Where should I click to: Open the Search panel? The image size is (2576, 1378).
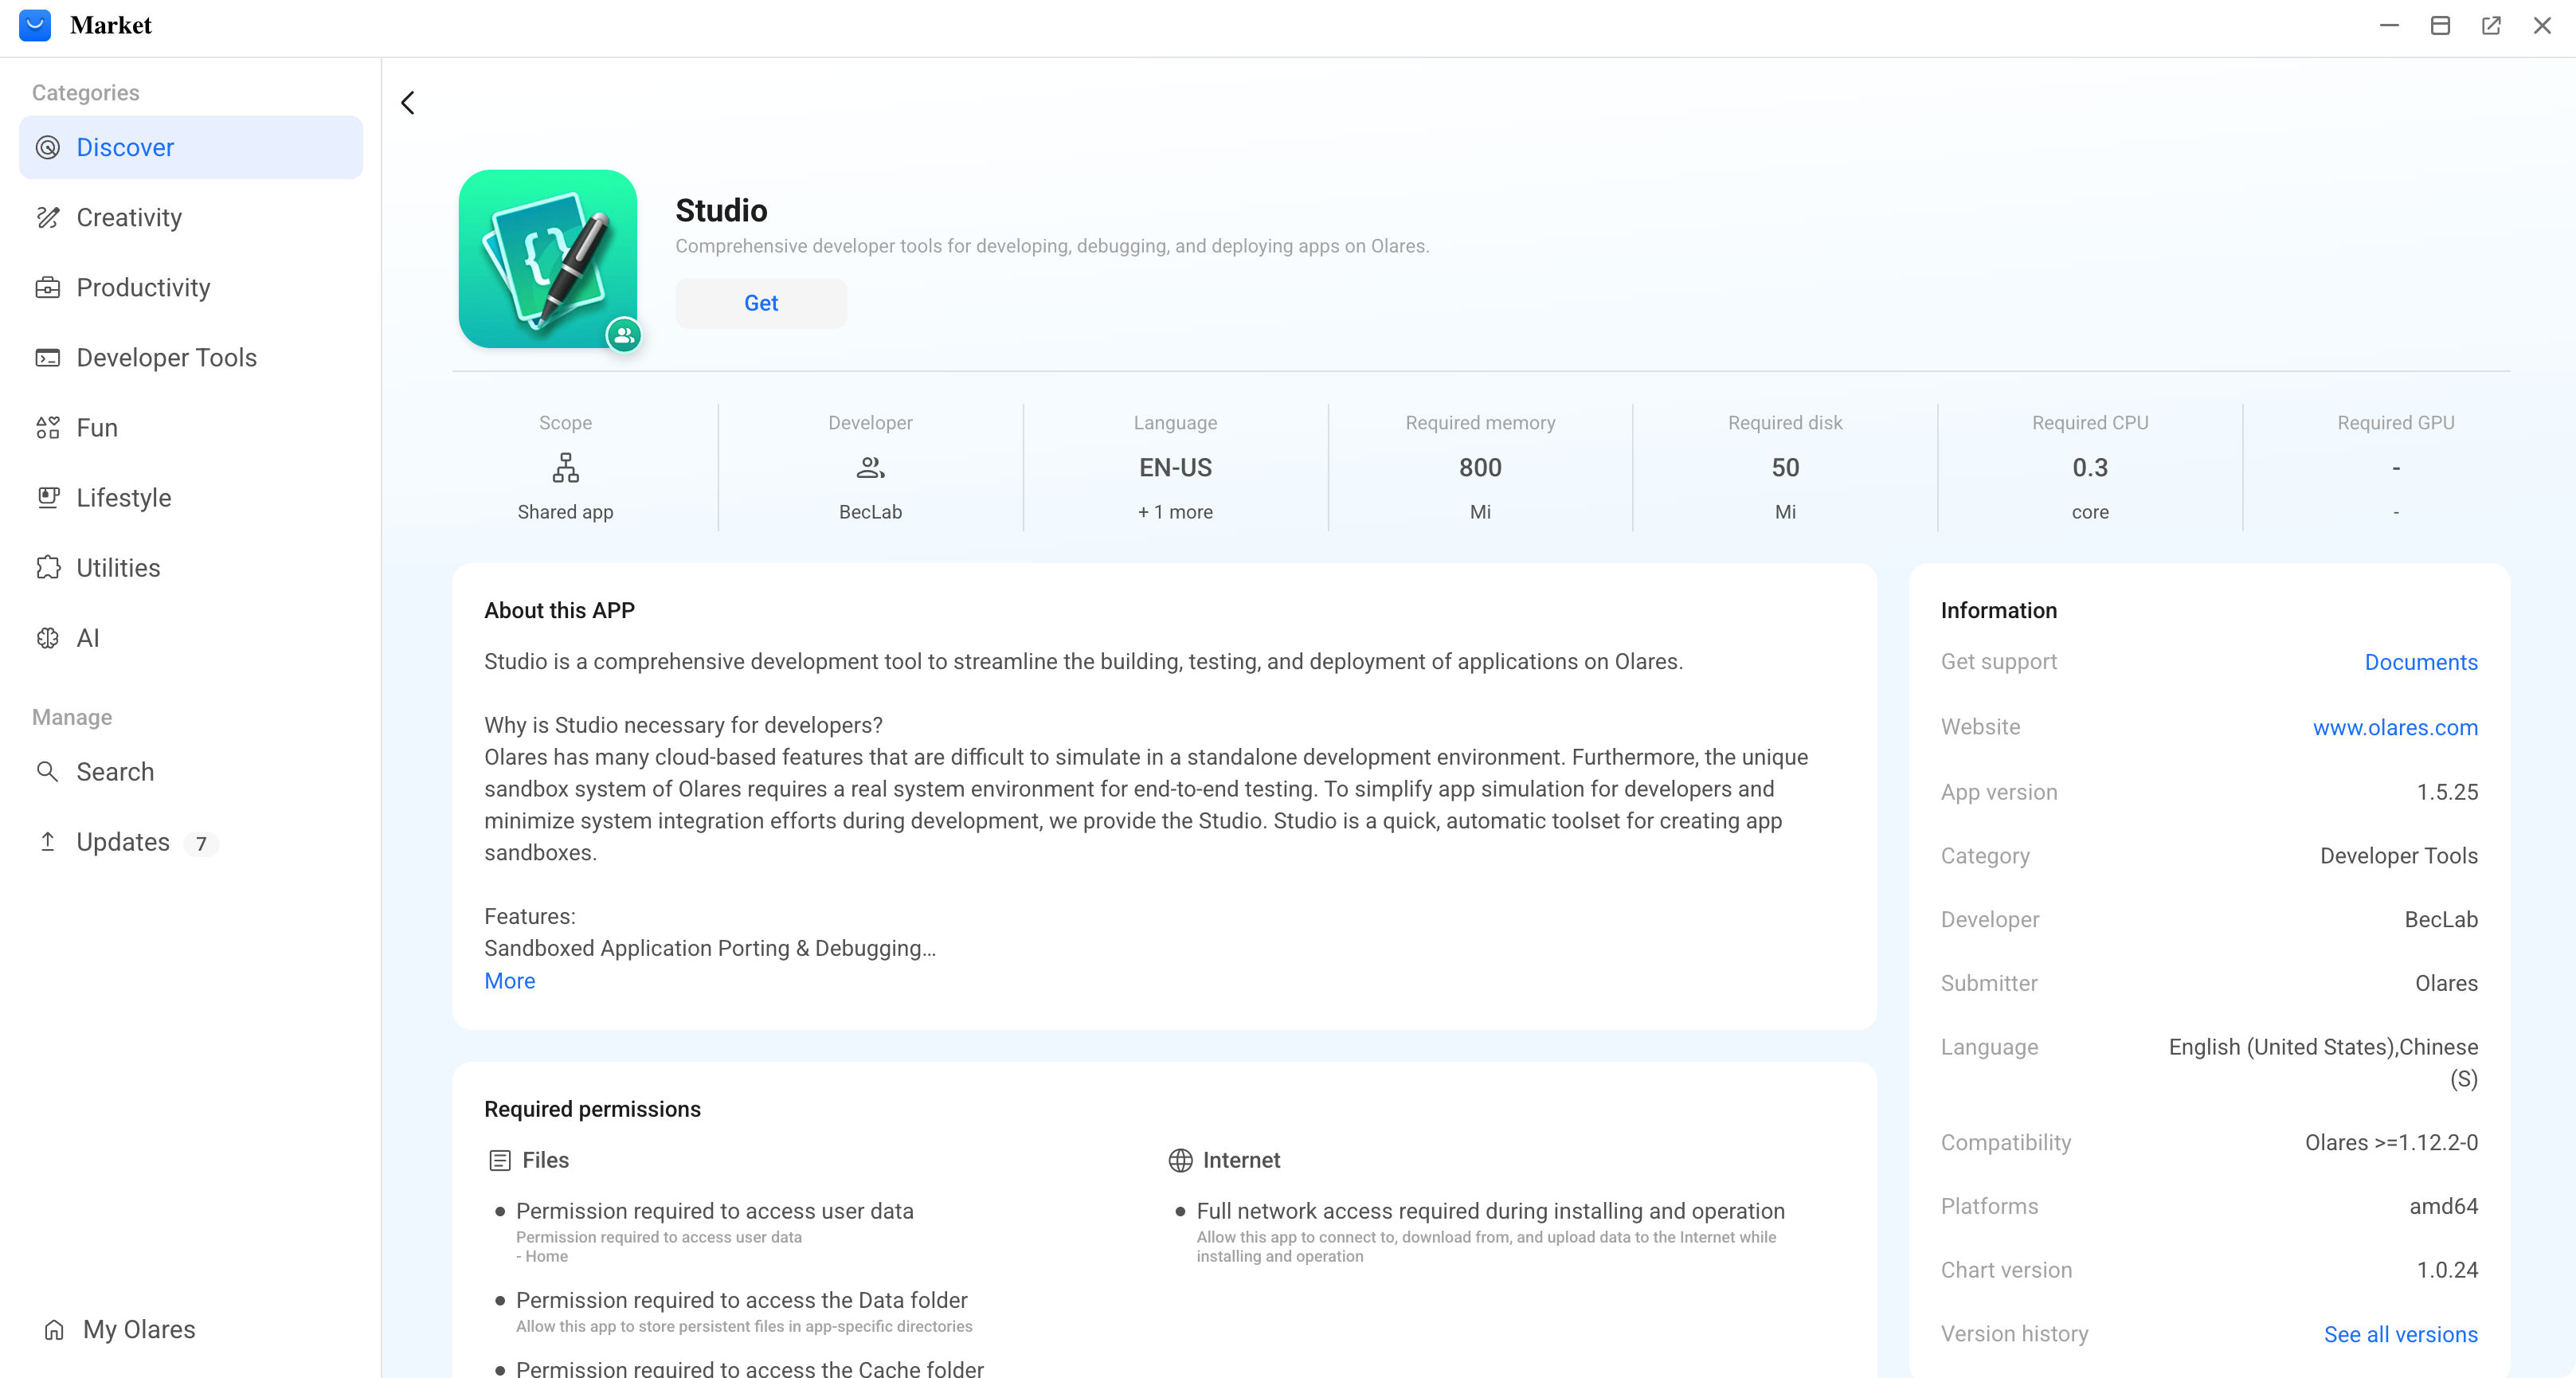(114, 771)
